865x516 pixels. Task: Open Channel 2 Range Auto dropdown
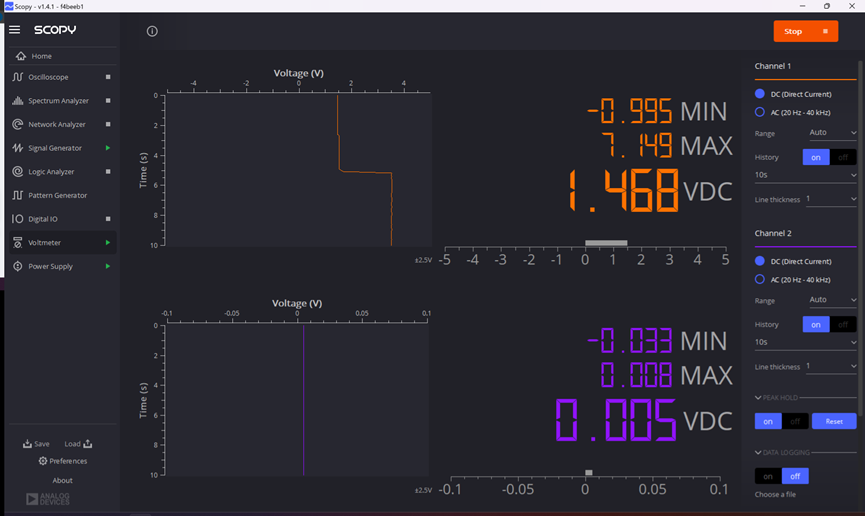[x=832, y=300]
